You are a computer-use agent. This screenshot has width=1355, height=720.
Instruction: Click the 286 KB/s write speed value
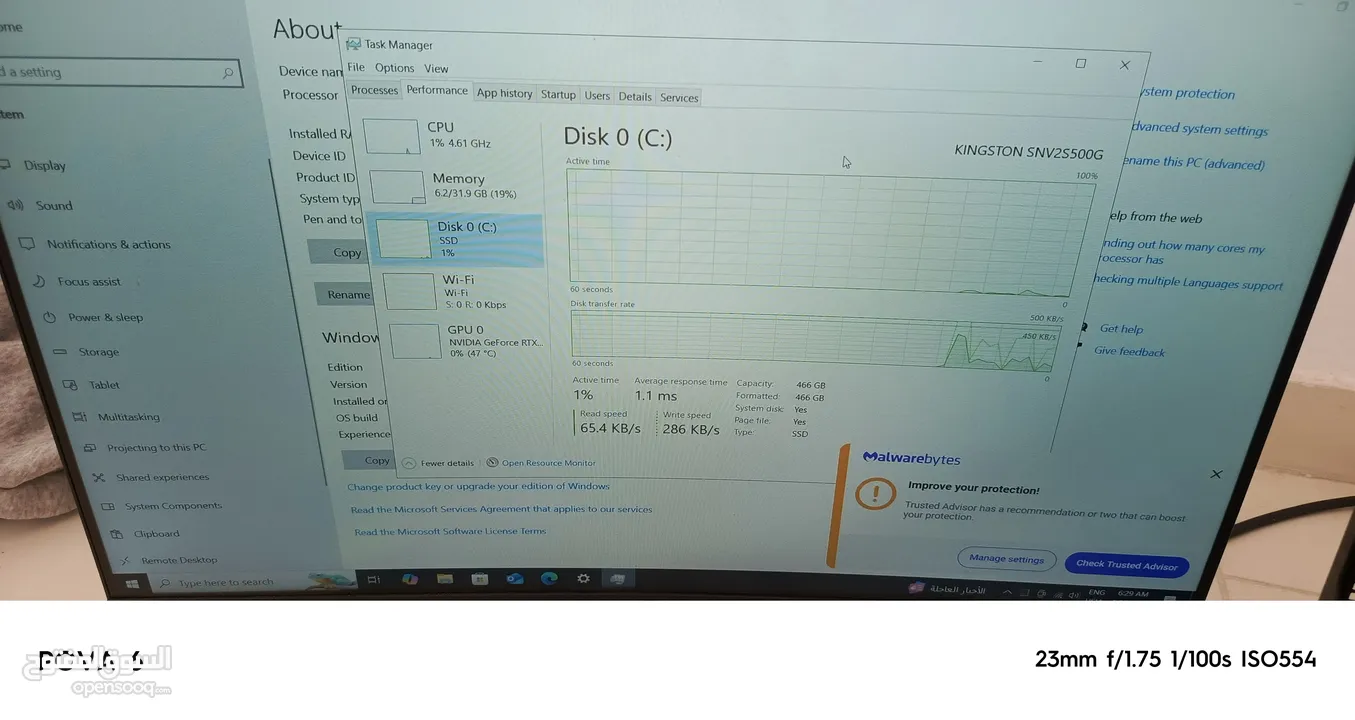coord(691,429)
